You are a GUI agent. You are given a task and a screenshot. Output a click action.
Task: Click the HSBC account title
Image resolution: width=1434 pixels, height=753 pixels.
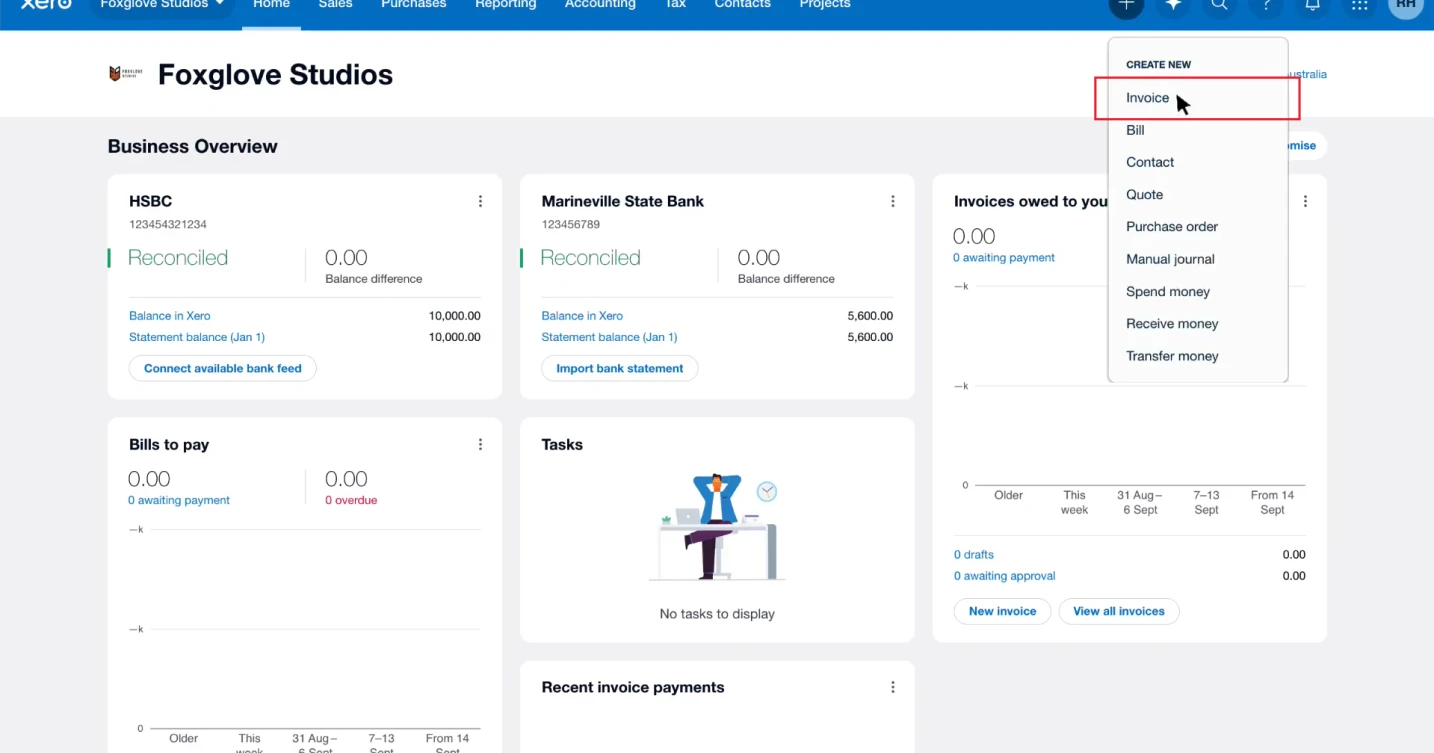point(151,201)
